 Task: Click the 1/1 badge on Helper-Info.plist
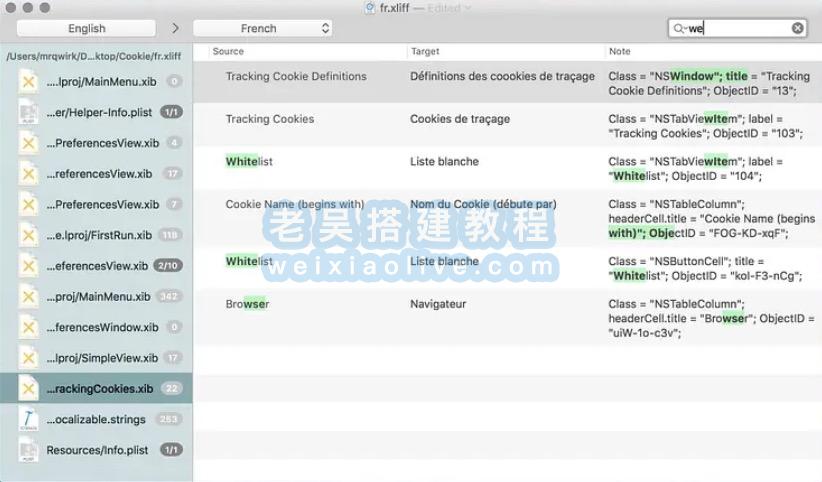pyautogui.click(x=171, y=112)
